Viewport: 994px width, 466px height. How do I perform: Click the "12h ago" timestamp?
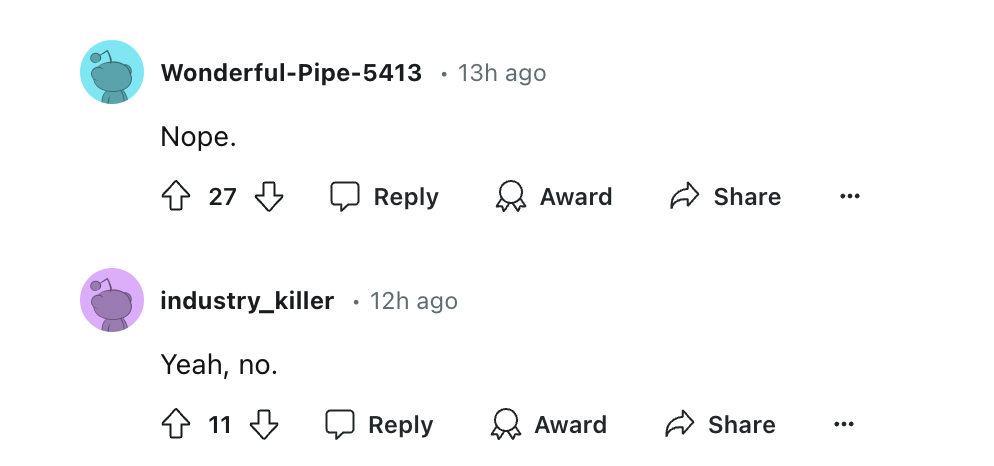[414, 301]
